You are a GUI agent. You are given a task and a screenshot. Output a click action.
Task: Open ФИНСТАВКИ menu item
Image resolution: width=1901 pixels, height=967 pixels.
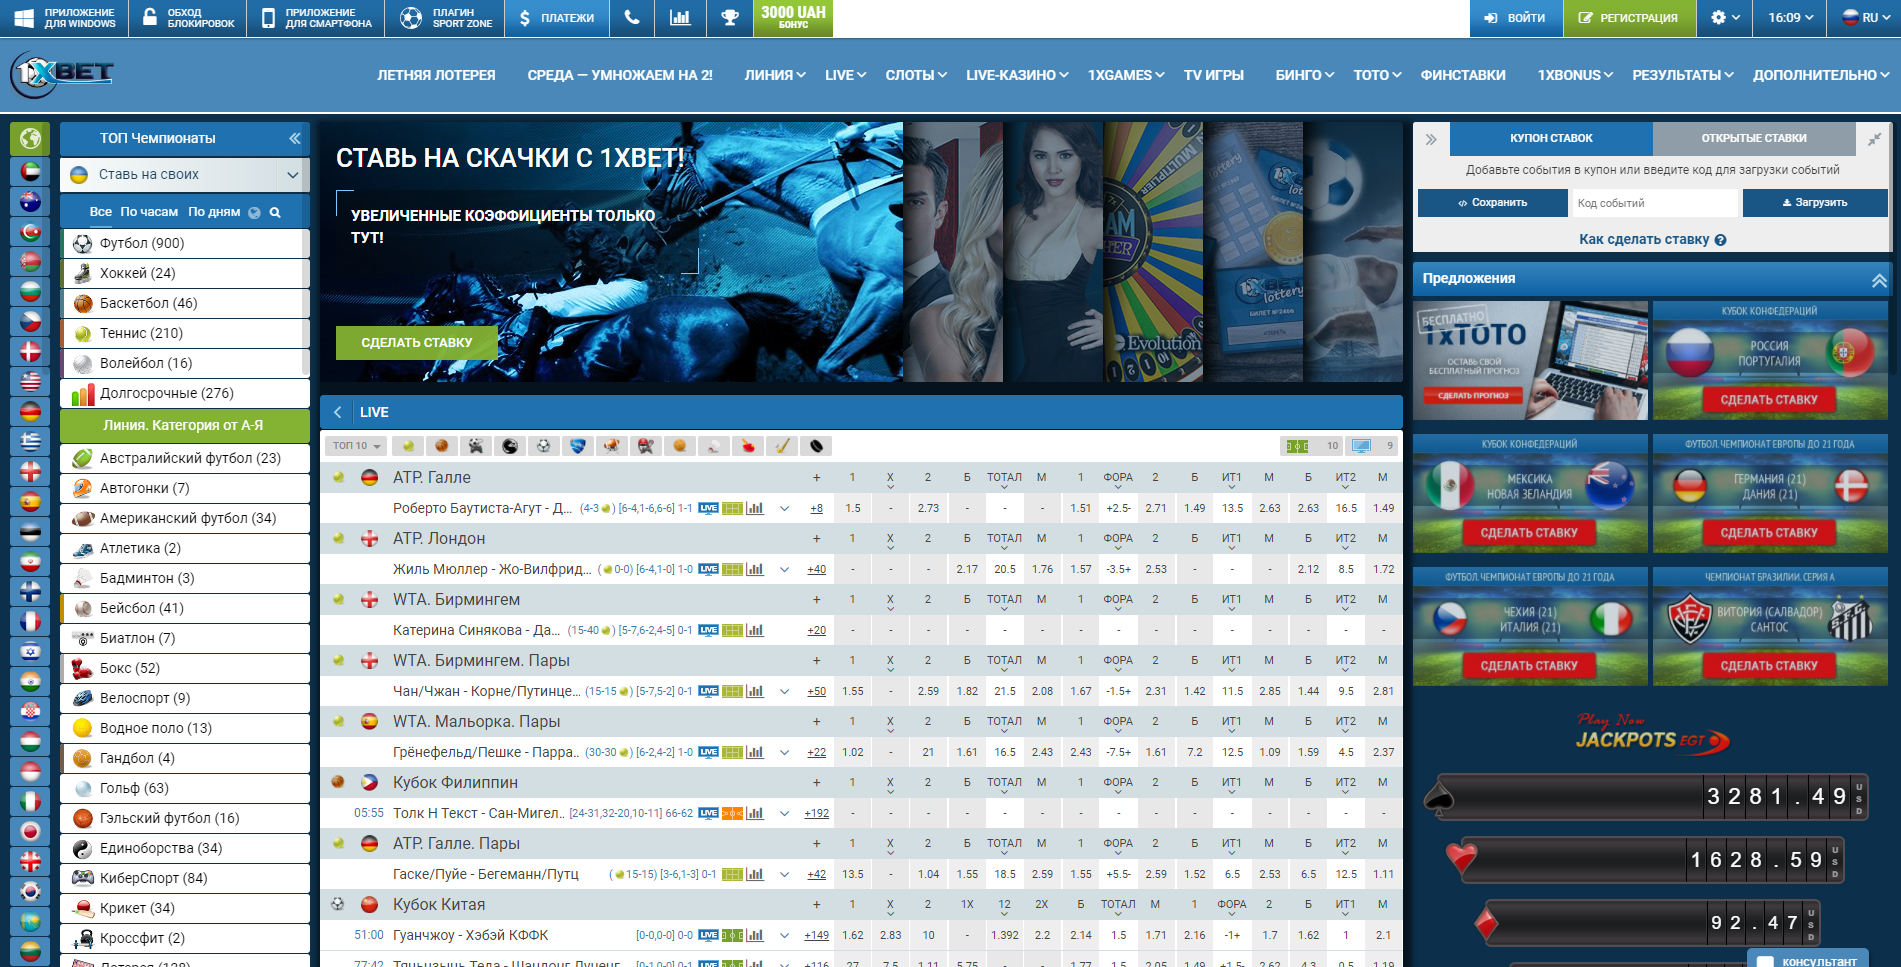coord(1462,75)
